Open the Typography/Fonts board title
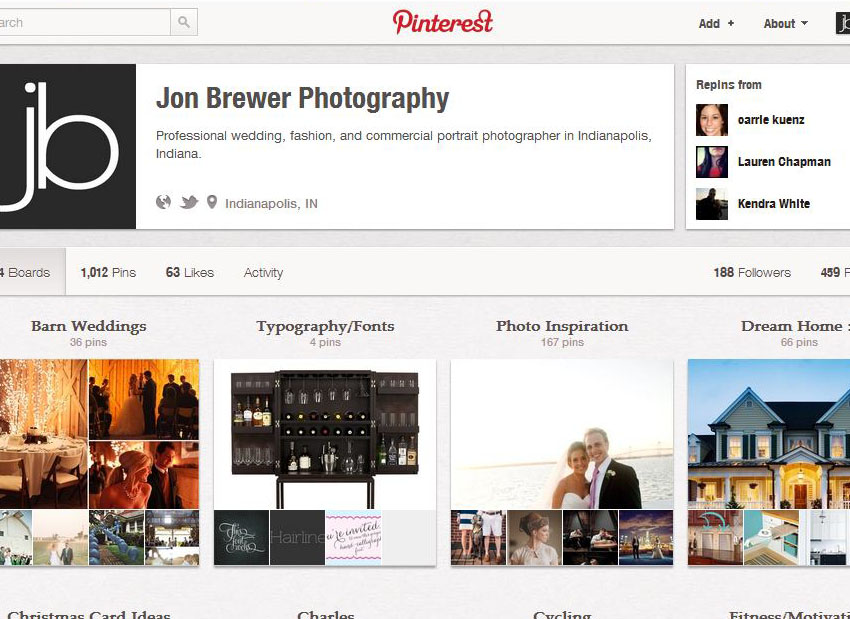Image resolution: width=850 pixels, height=619 pixels. (x=325, y=326)
